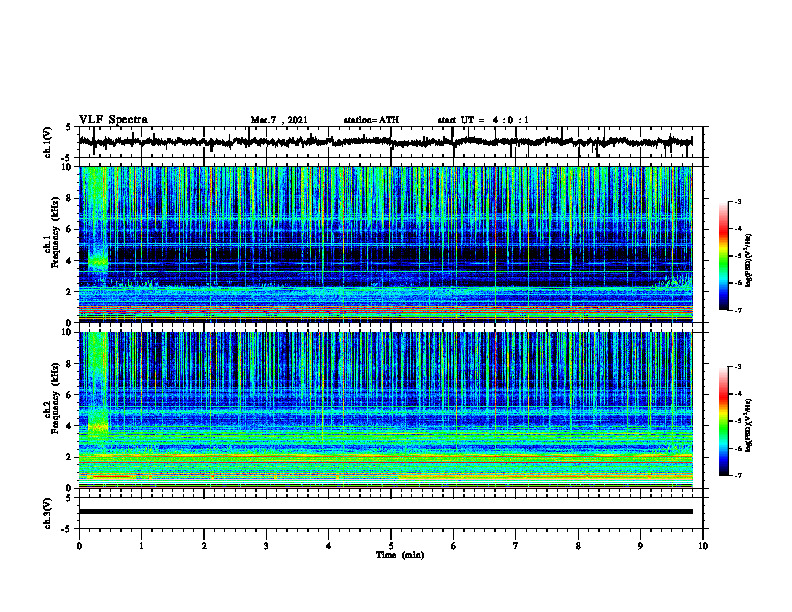Click time axis tick label "8"
The image size is (792, 612).
578,546
